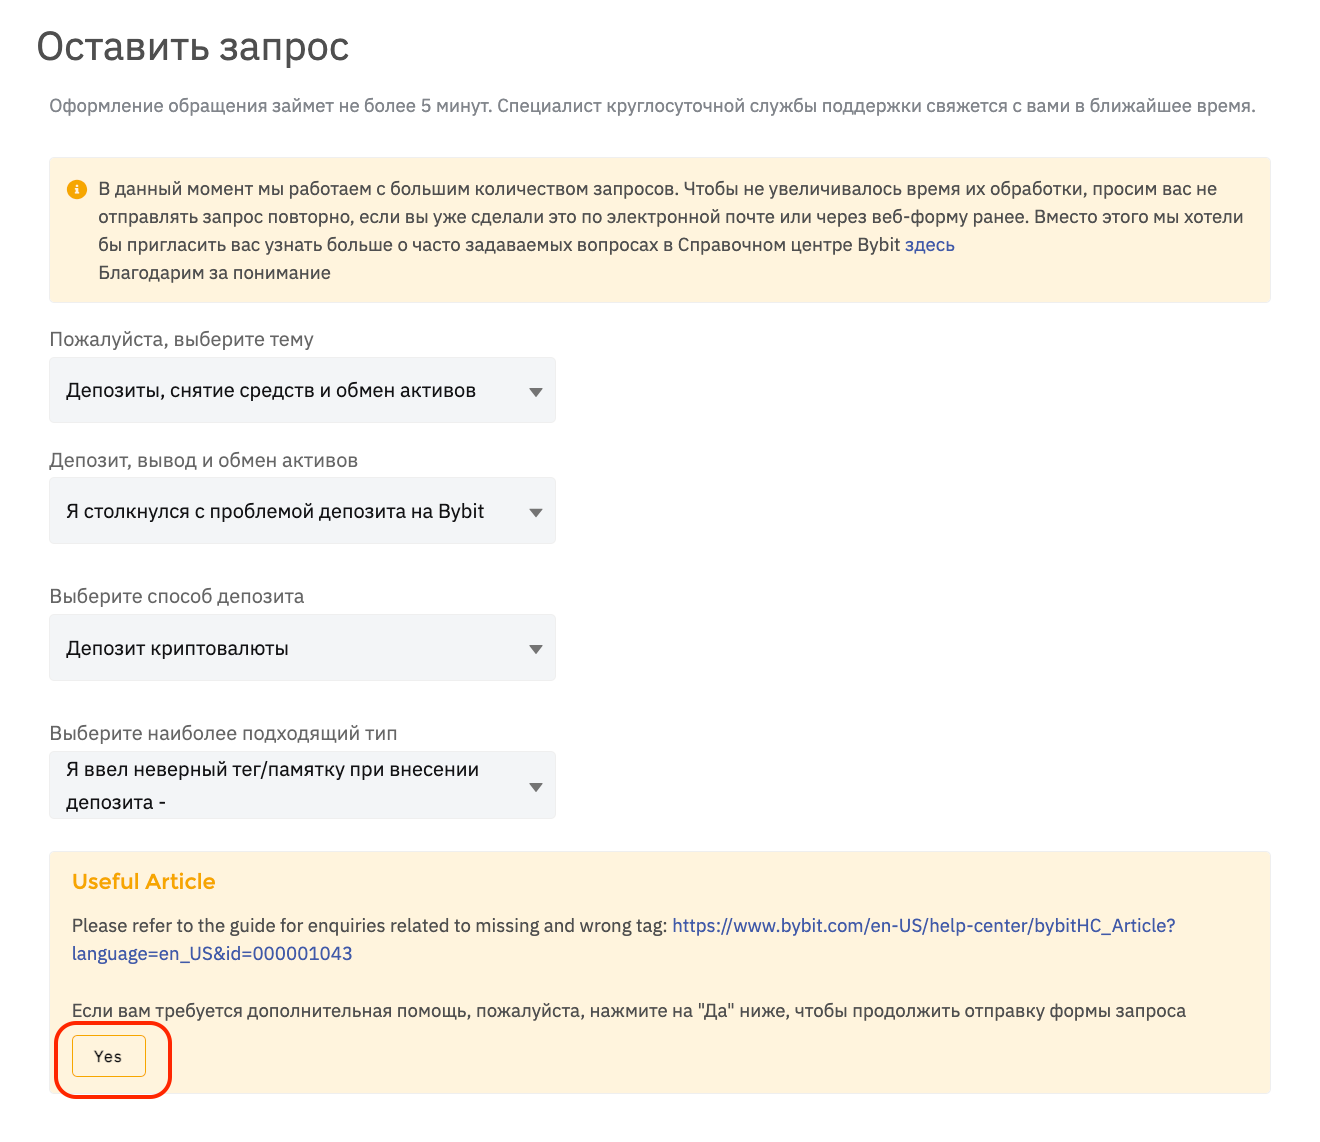
Task: Open the "Депозиты, снятие средств" topic dropdown text
Action: point(271,391)
